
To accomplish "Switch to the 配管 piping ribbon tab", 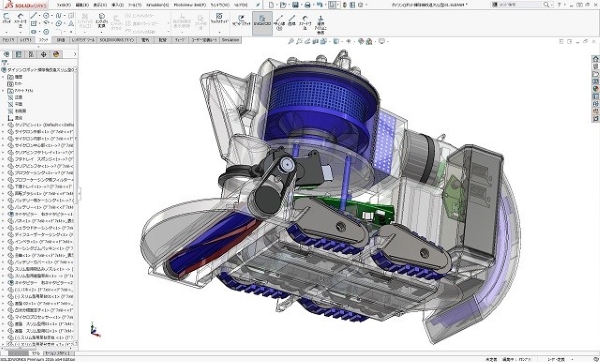I will point(163,40).
